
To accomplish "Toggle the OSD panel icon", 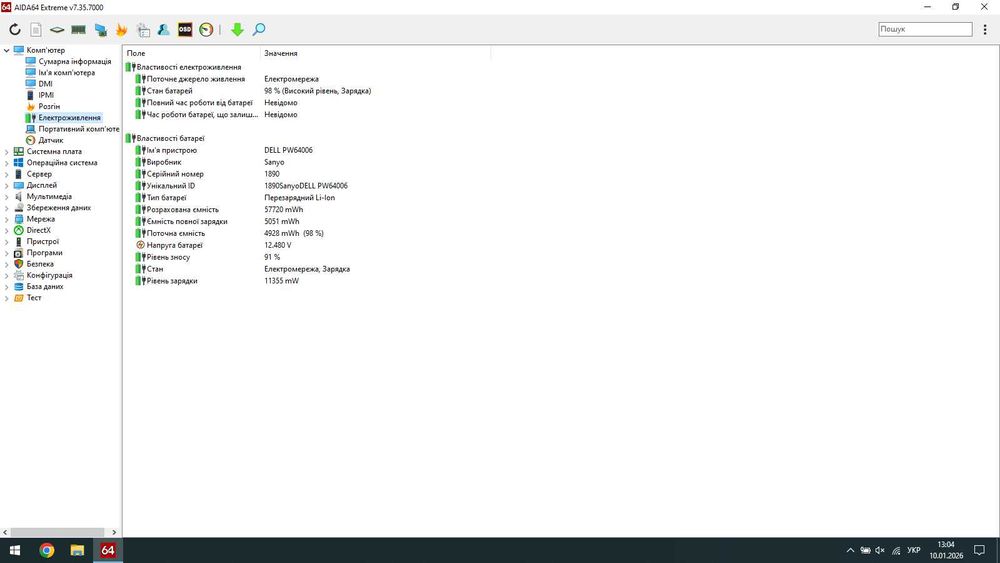I will 185,29.
